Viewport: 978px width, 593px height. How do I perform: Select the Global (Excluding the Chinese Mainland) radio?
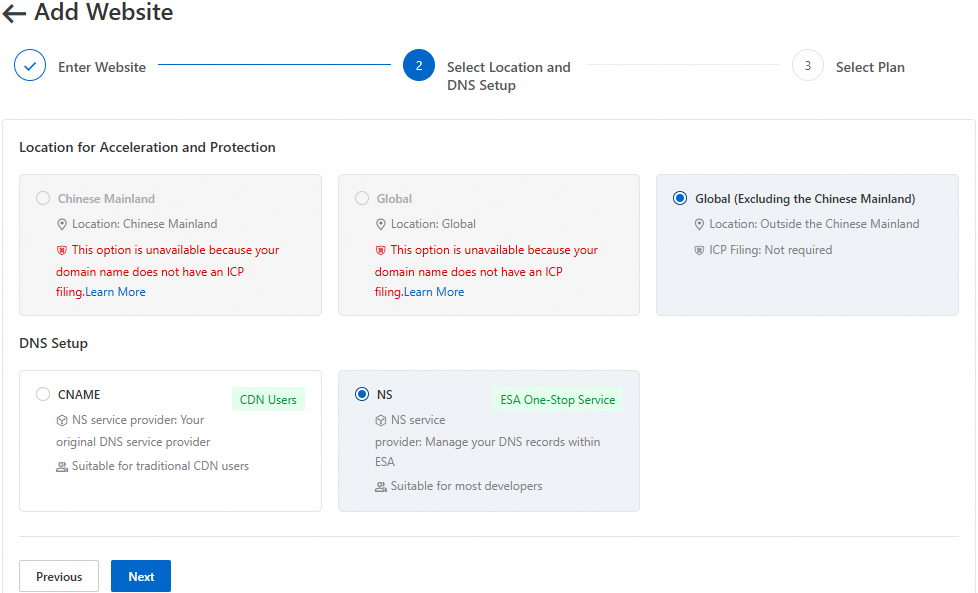pos(681,198)
